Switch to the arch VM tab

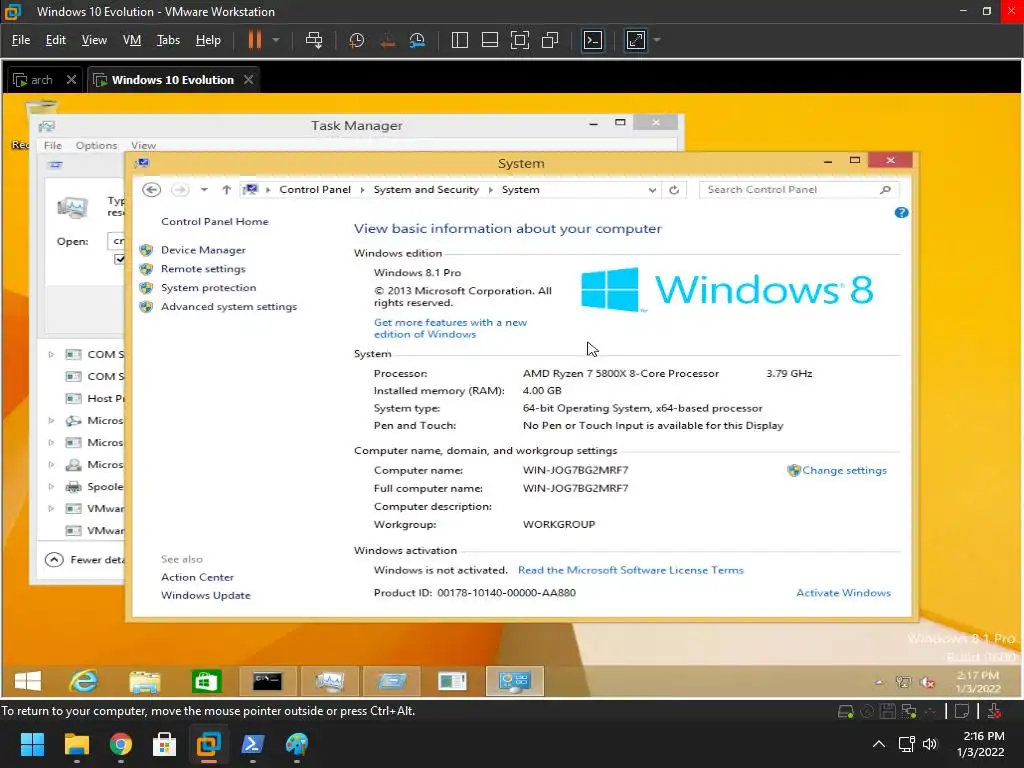point(36,80)
